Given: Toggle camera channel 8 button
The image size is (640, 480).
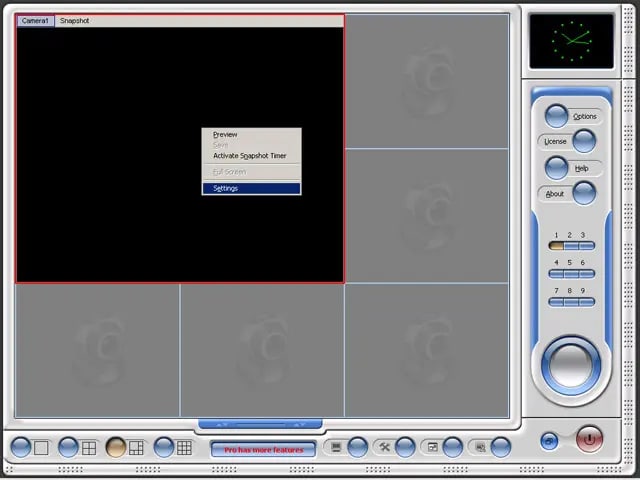Looking at the screenshot, I should [x=571, y=302].
